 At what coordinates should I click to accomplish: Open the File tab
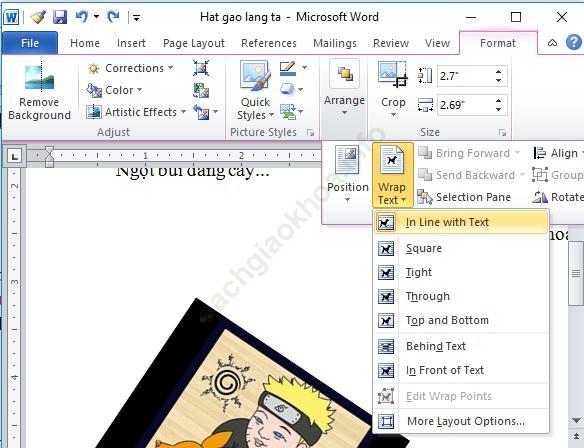[x=30, y=43]
